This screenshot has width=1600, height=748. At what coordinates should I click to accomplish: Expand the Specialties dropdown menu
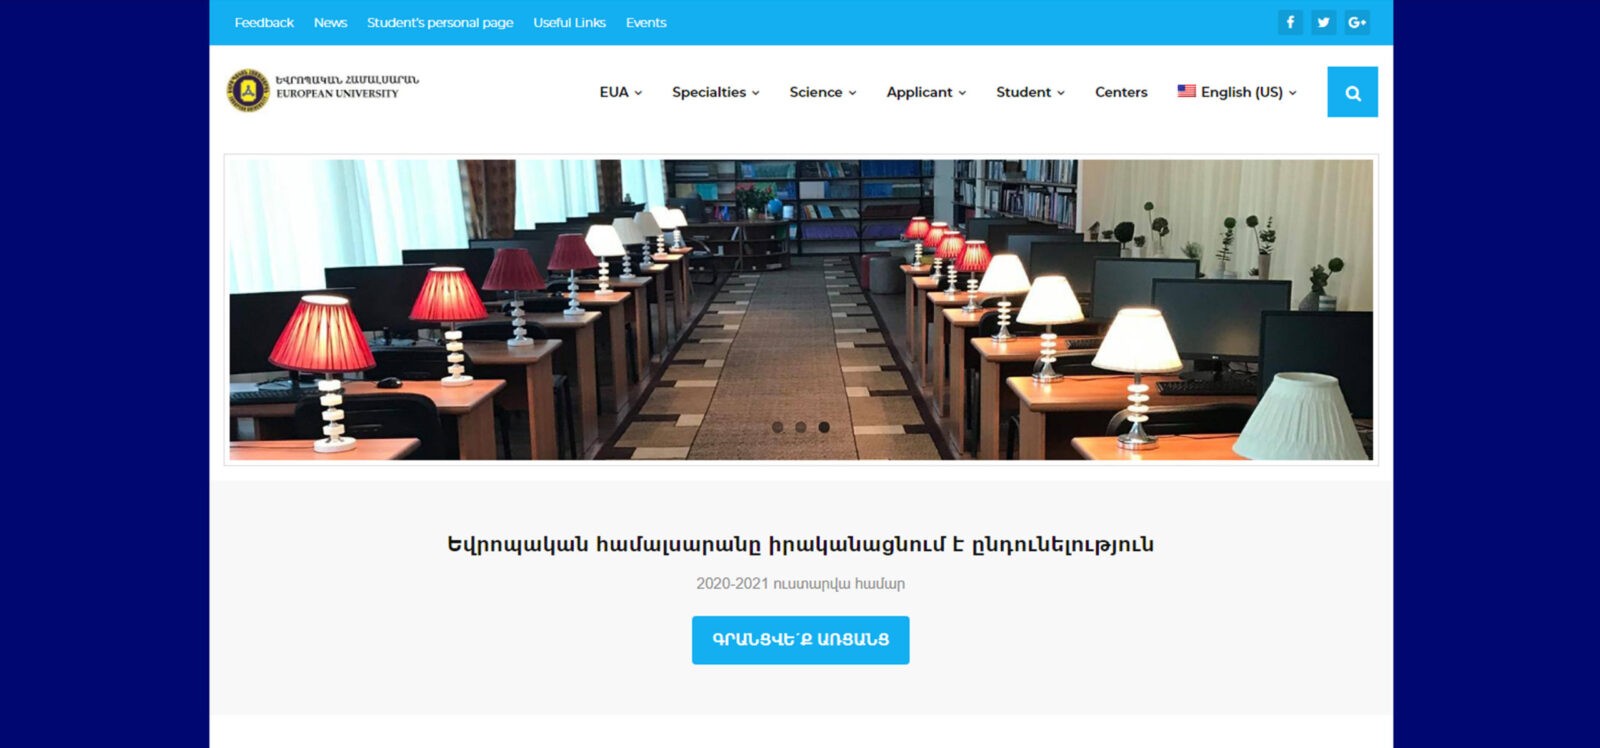[716, 92]
